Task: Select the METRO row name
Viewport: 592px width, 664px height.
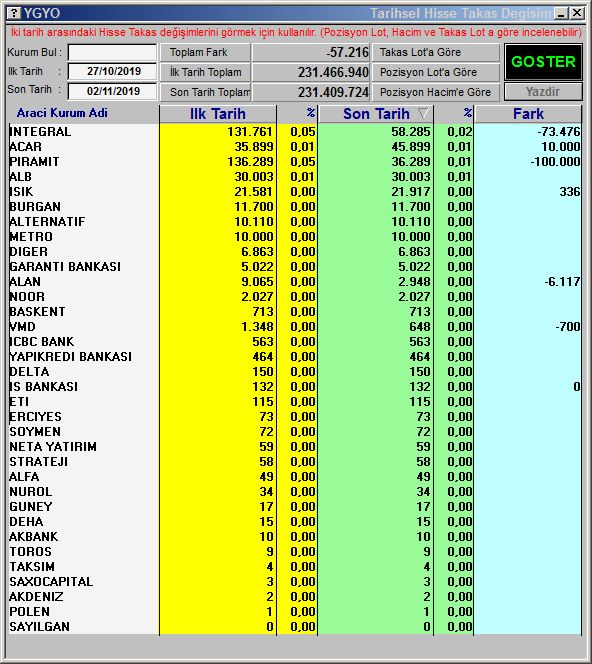Action: (31, 237)
